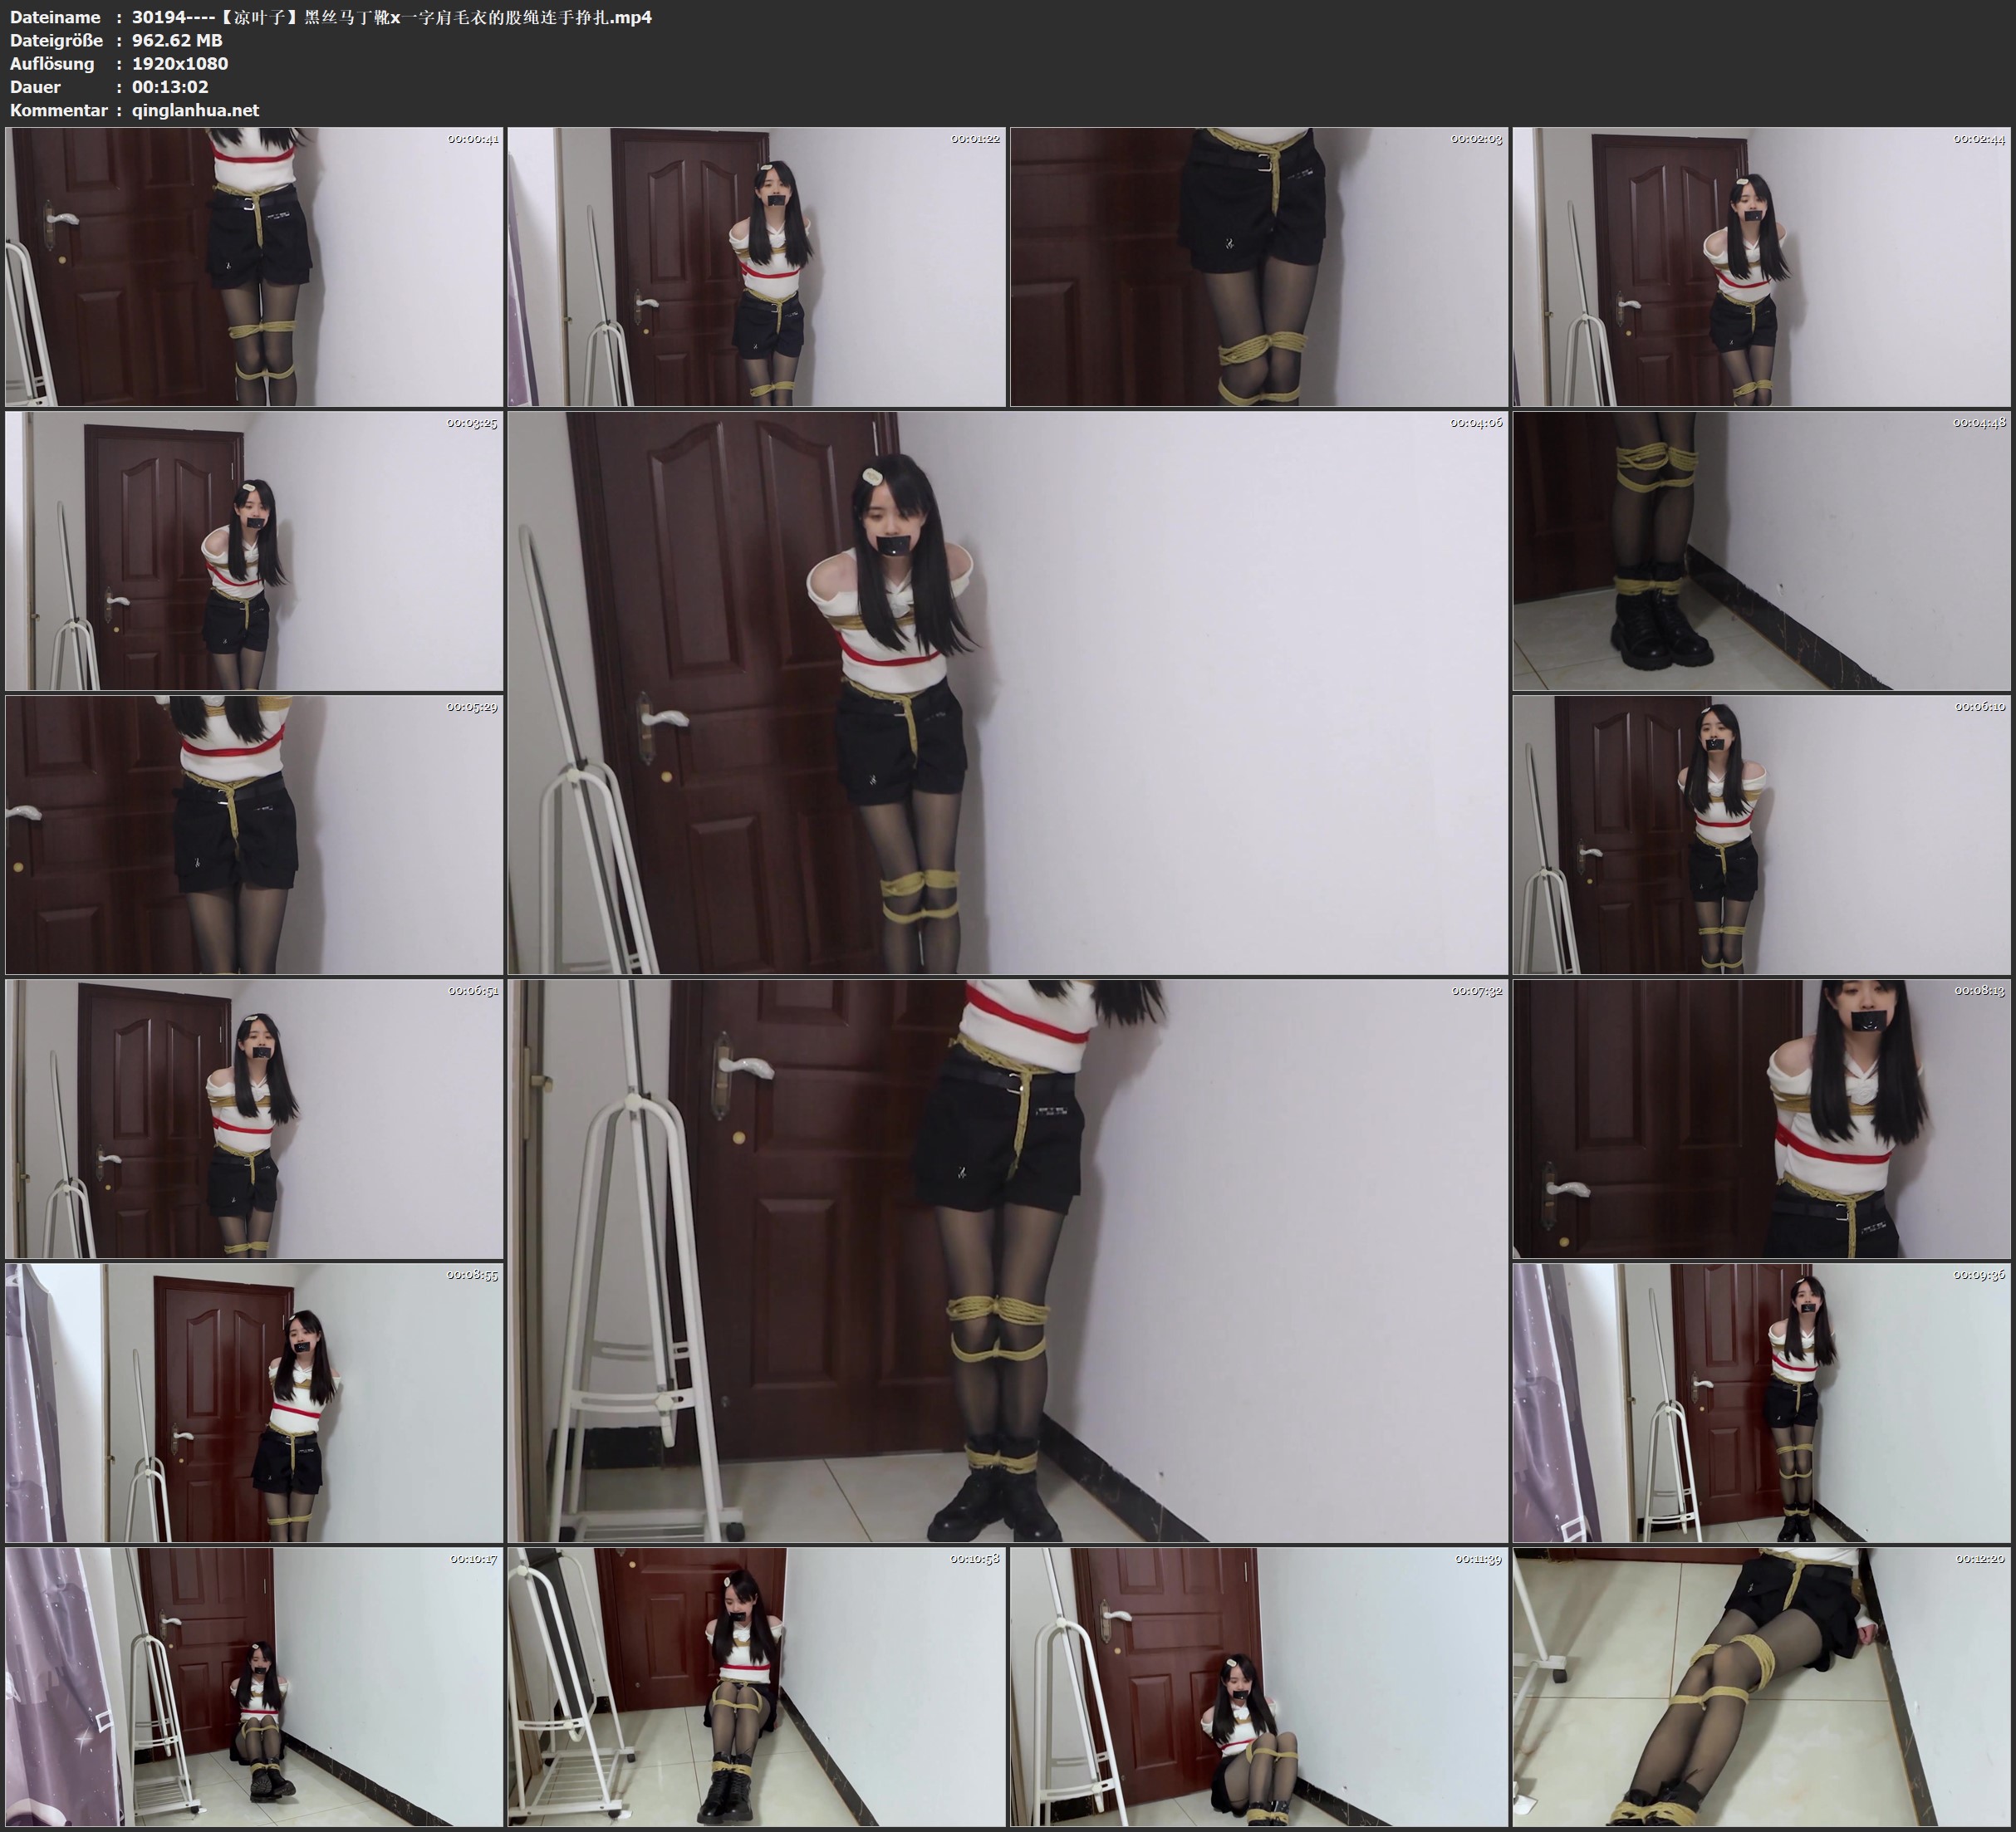2016x1832 pixels.
Task: Select the 00:04:48 boots close-up frame
Action: pos(1761,550)
